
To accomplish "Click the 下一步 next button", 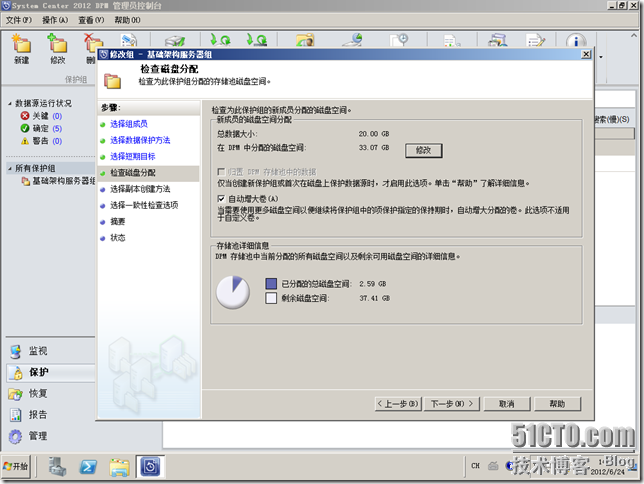I will [x=452, y=404].
